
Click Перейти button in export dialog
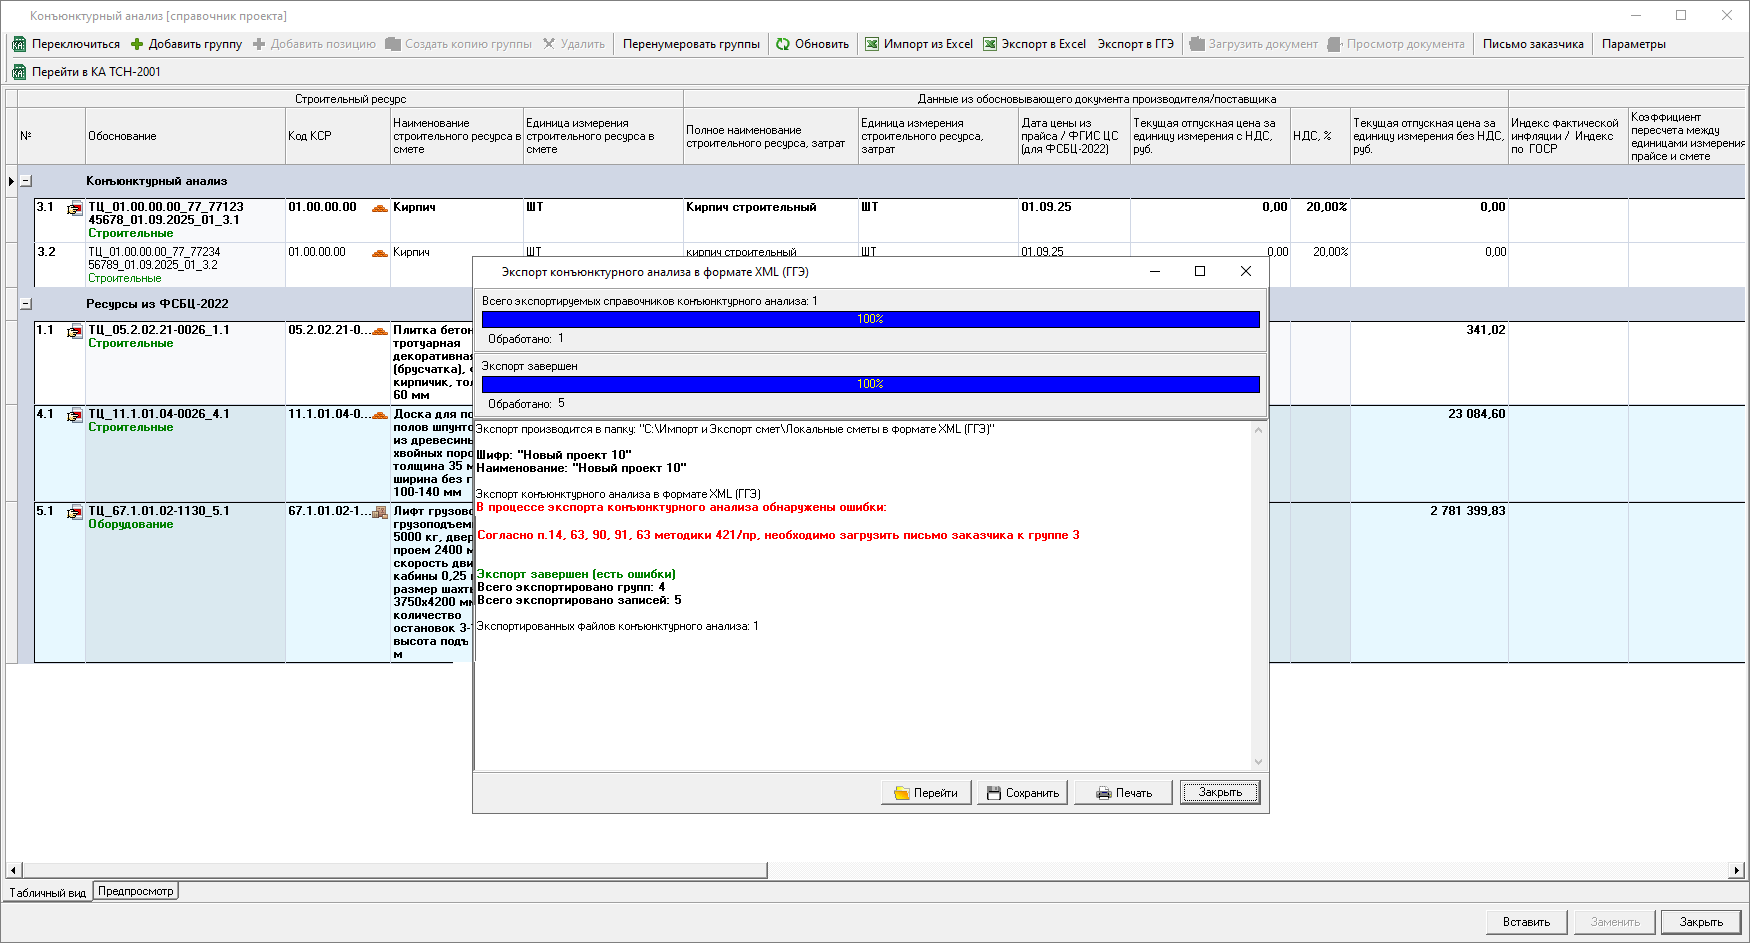[x=926, y=793]
